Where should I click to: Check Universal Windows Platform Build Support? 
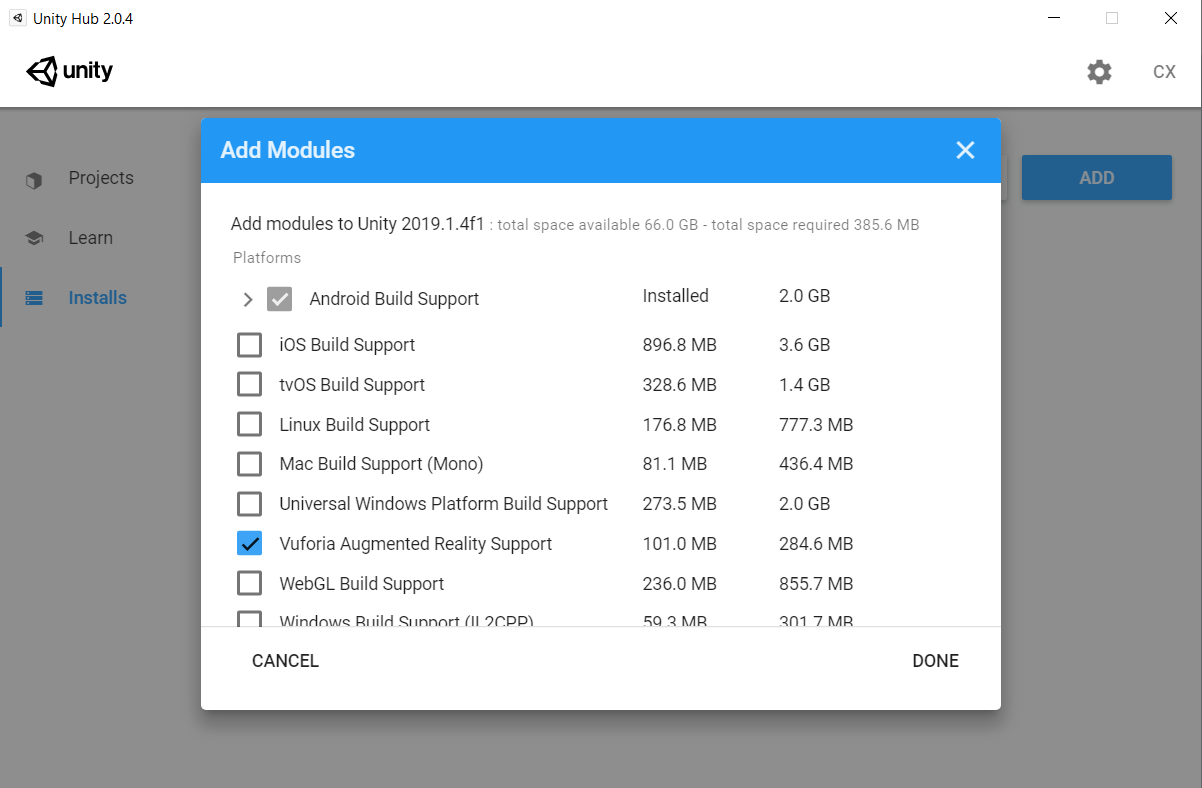pos(249,503)
